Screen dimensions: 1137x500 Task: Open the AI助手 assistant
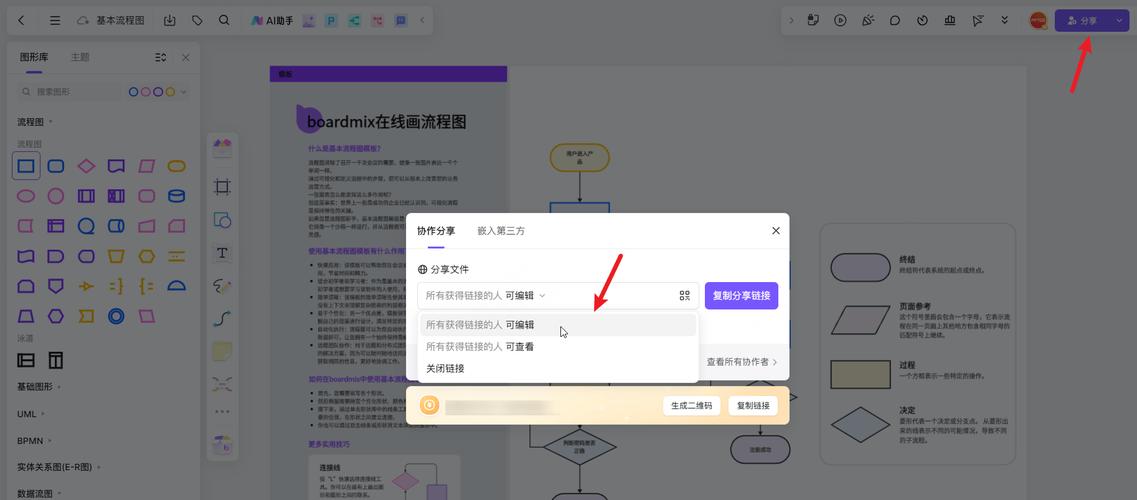[x=272, y=21]
